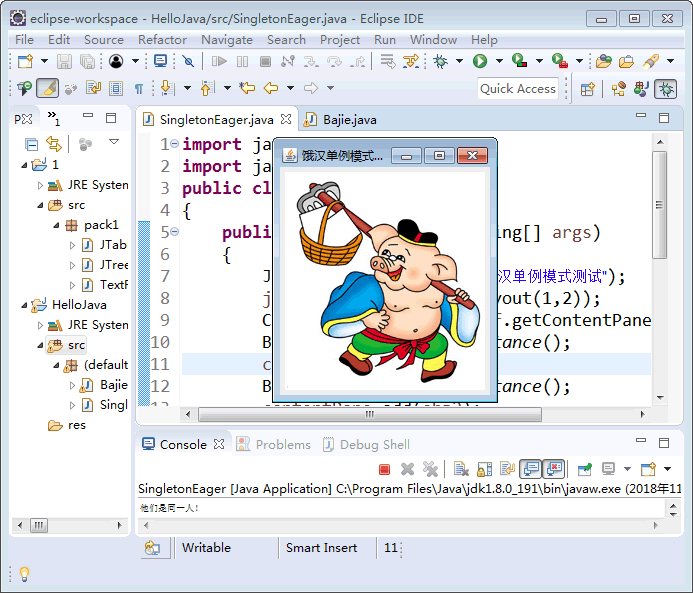
Task: Click the Save All icon
Action: tap(87, 61)
